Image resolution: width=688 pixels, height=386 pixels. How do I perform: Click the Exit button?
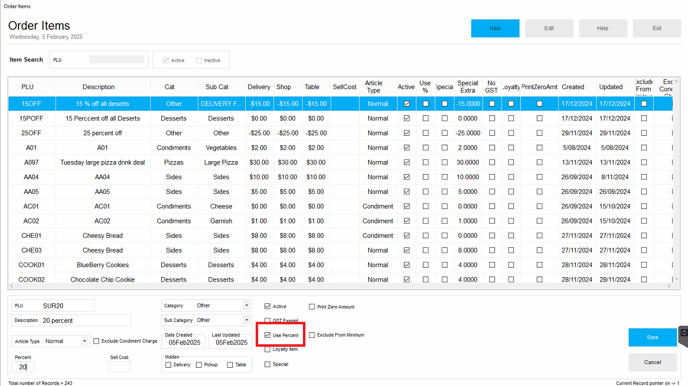[x=656, y=28]
